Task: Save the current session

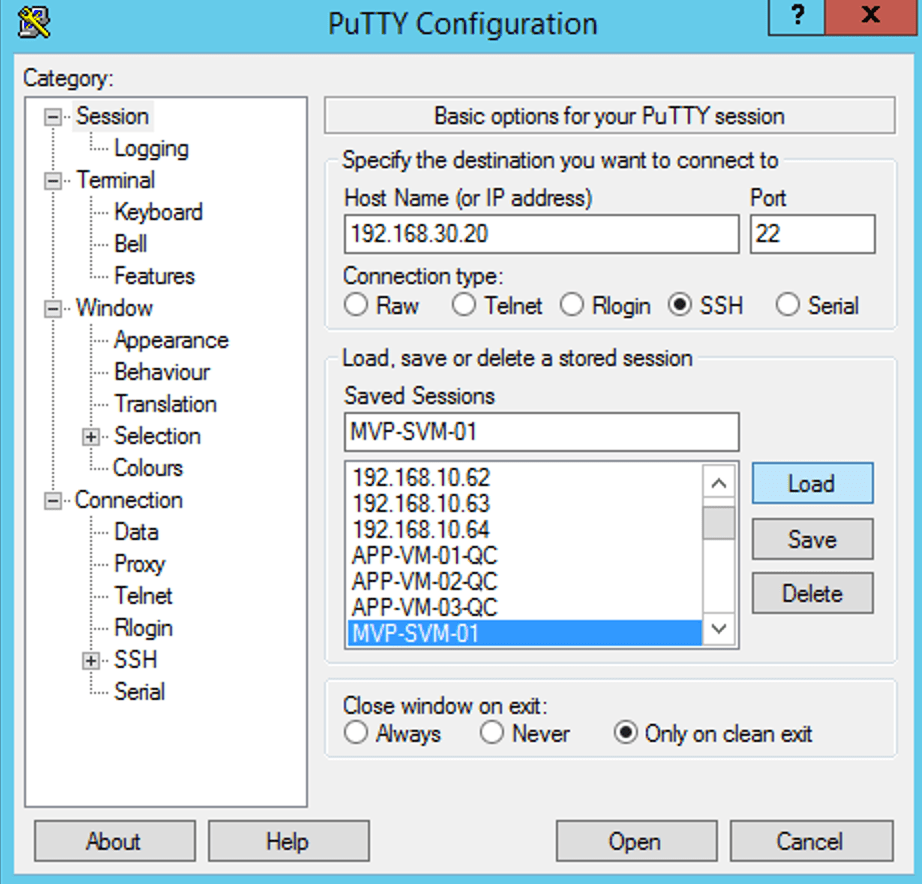Action: tap(811, 539)
